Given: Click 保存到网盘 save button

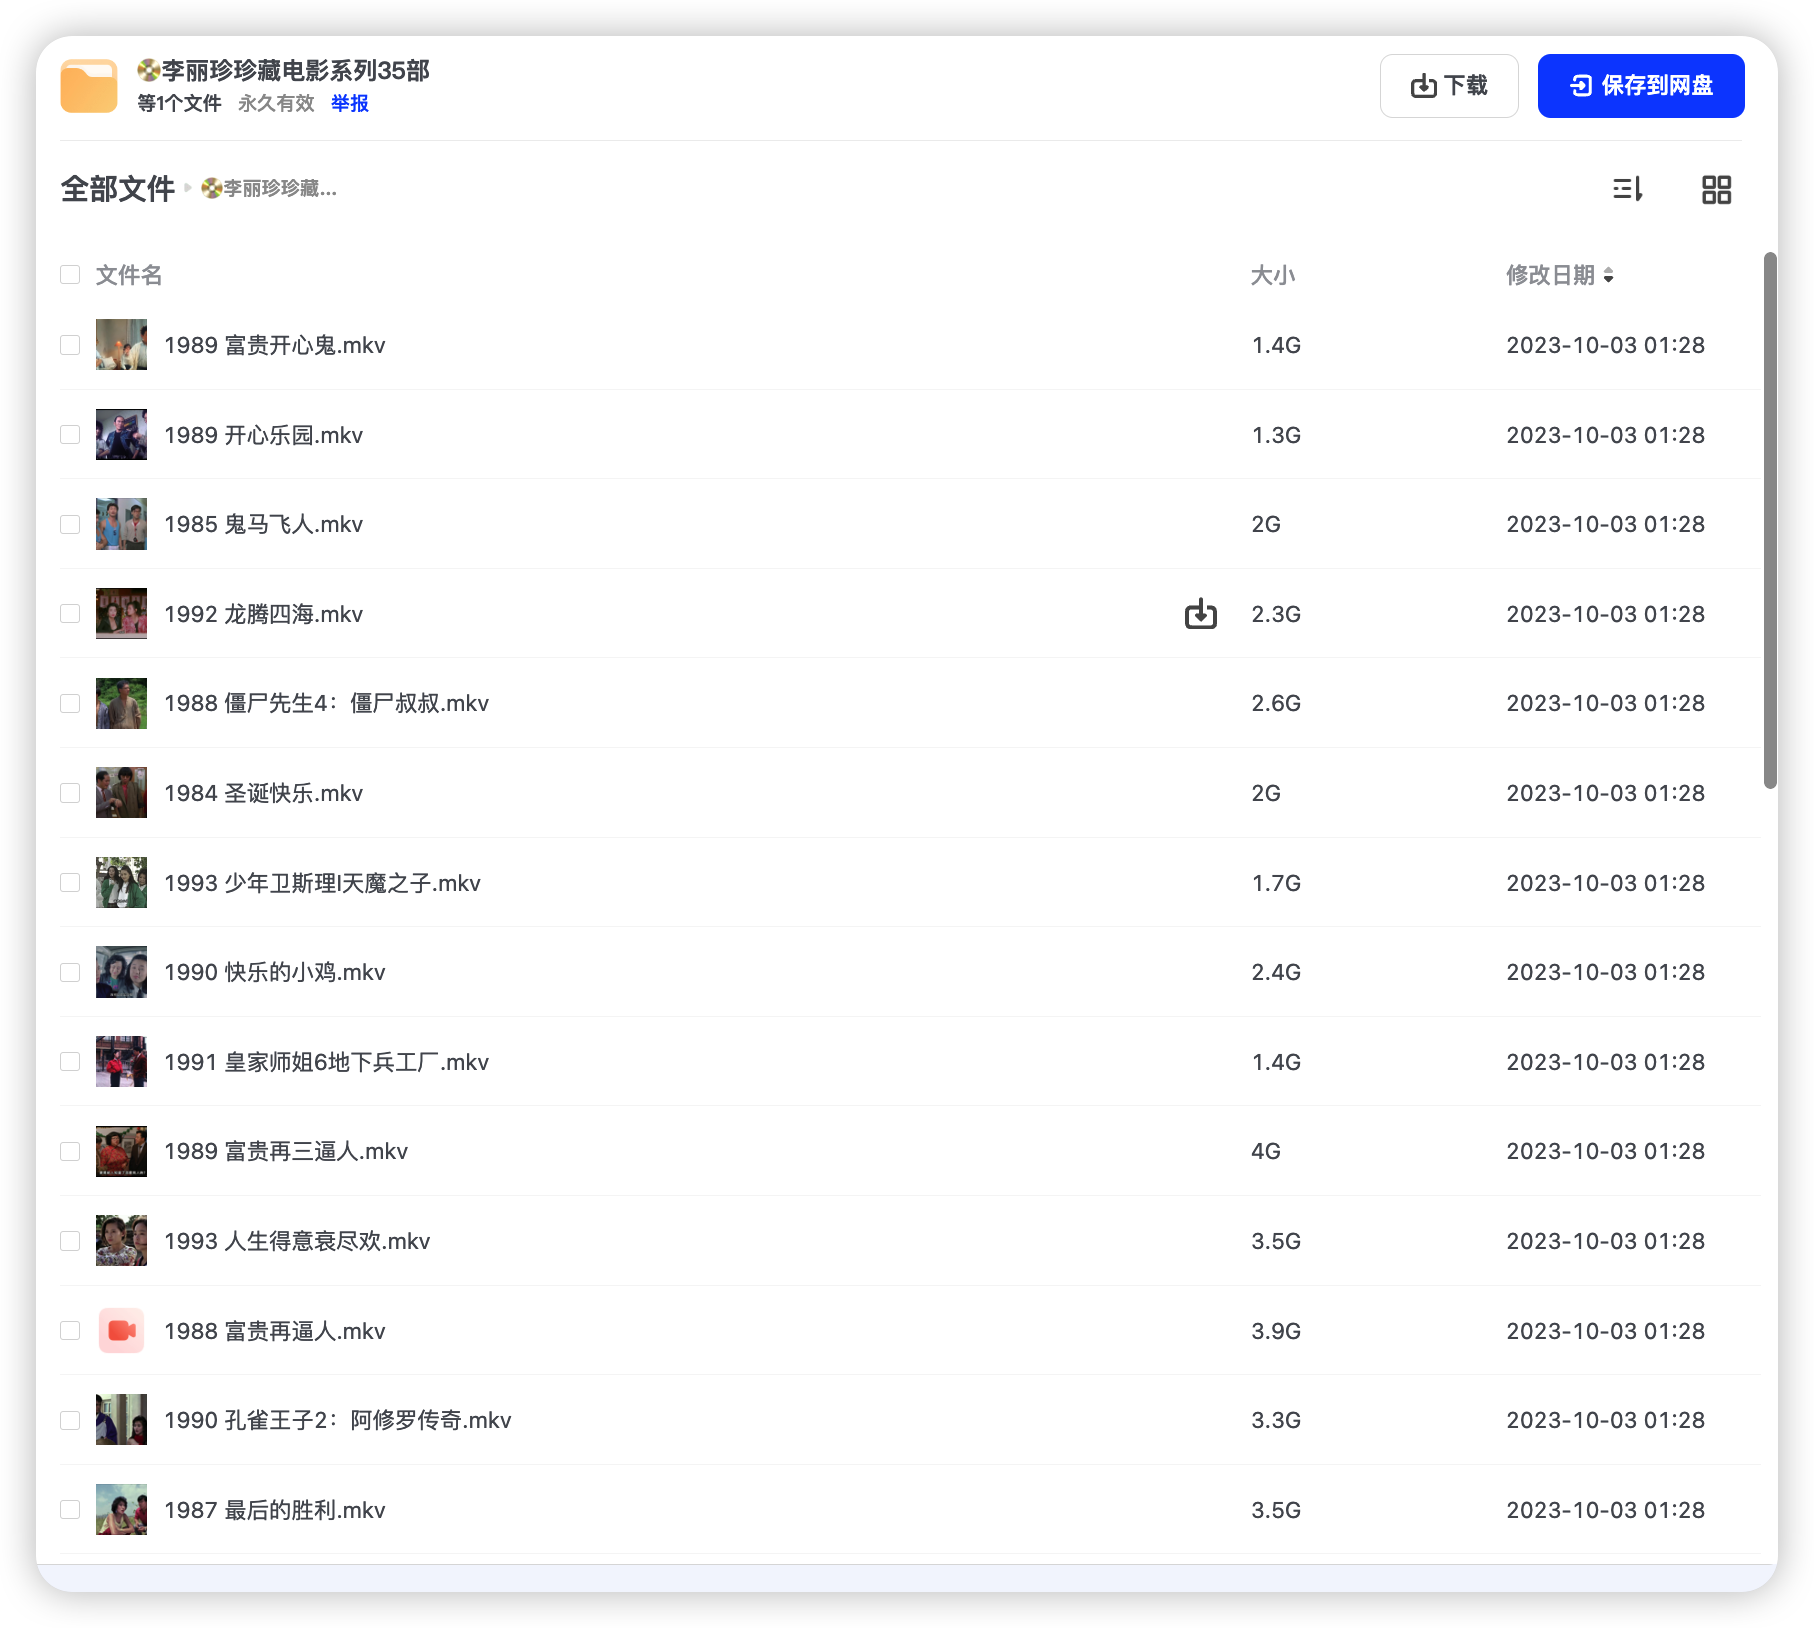Looking at the screenshot, I should point(1641,86).
